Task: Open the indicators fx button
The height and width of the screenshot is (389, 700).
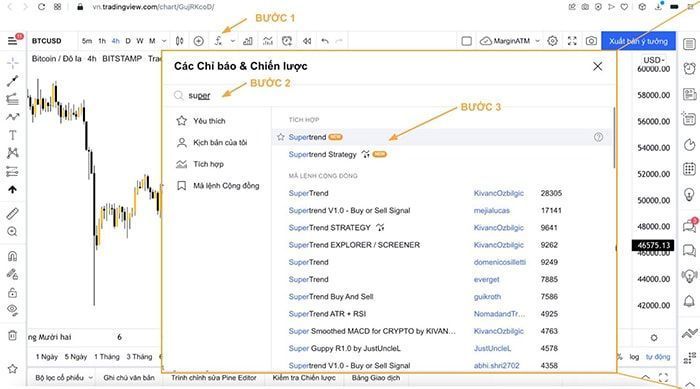Action: [218, 41]
